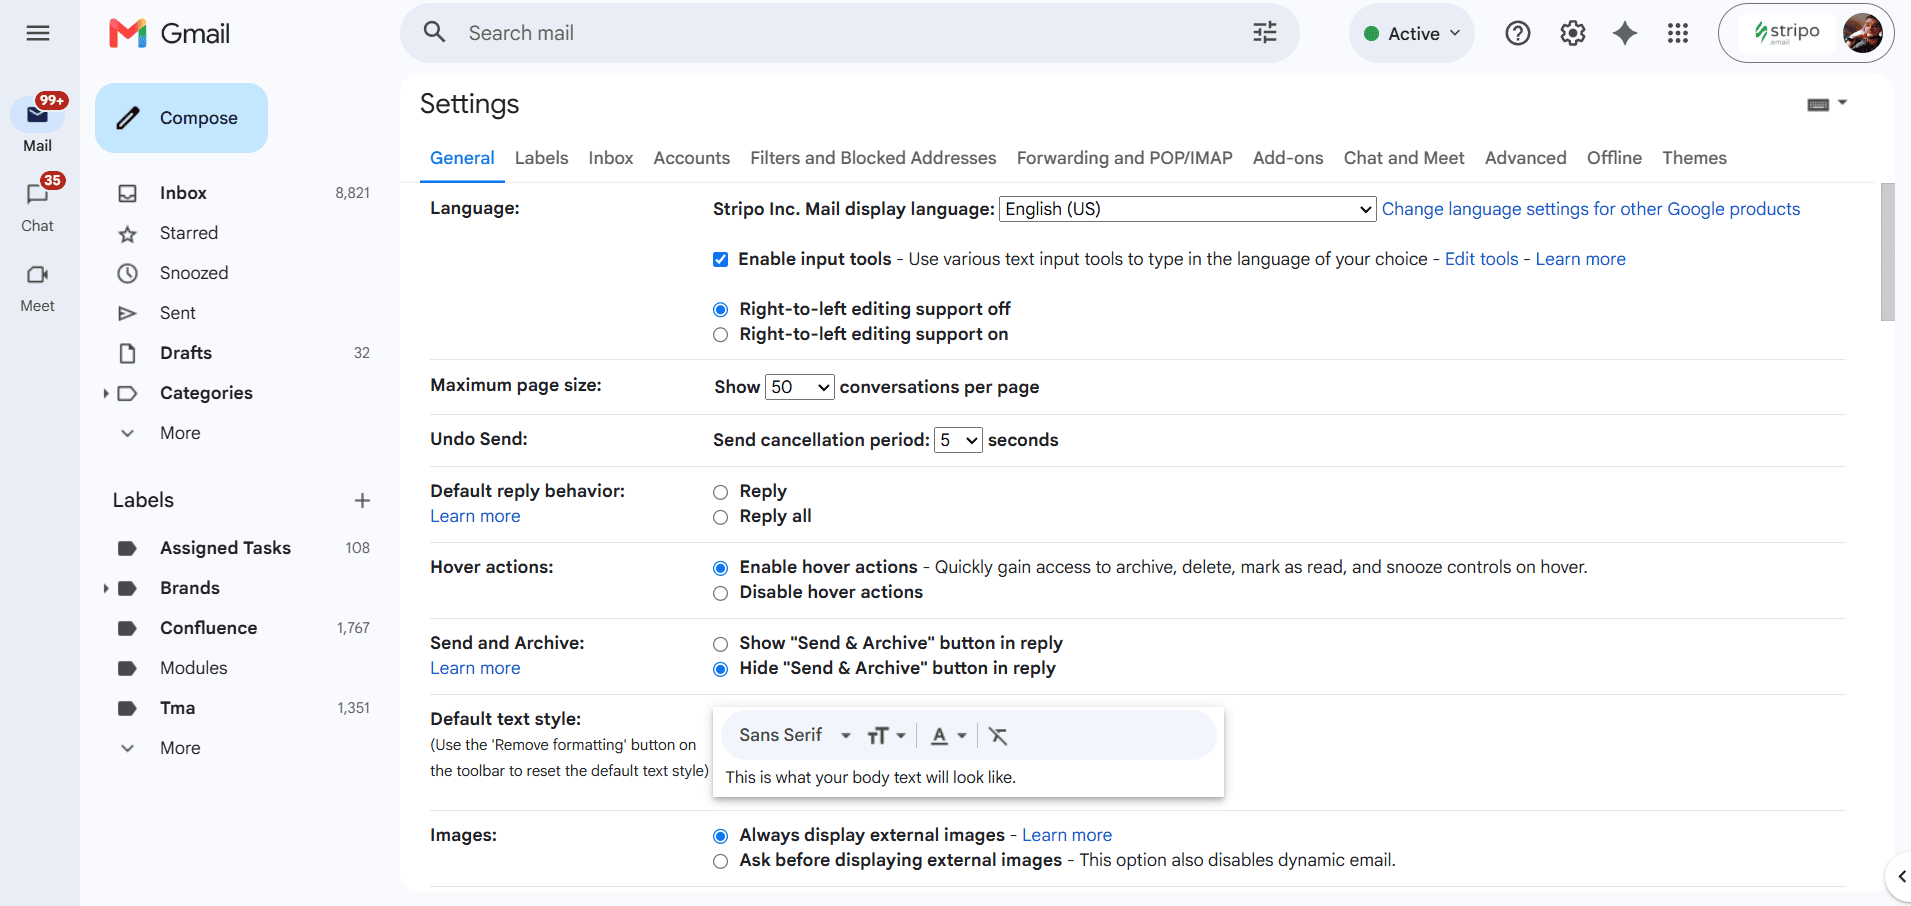The image size is (1911, 906).
Task: Select Ask before displaying external images
Action: [720, 861]
